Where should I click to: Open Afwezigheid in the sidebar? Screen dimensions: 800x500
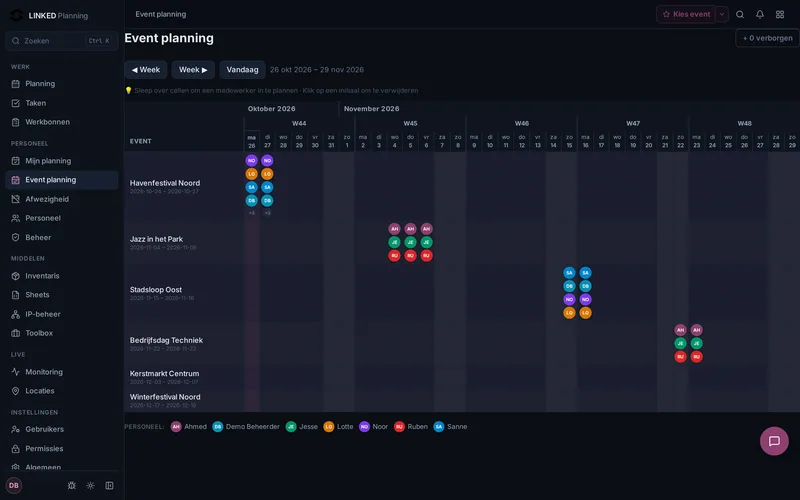pos(61,199)
